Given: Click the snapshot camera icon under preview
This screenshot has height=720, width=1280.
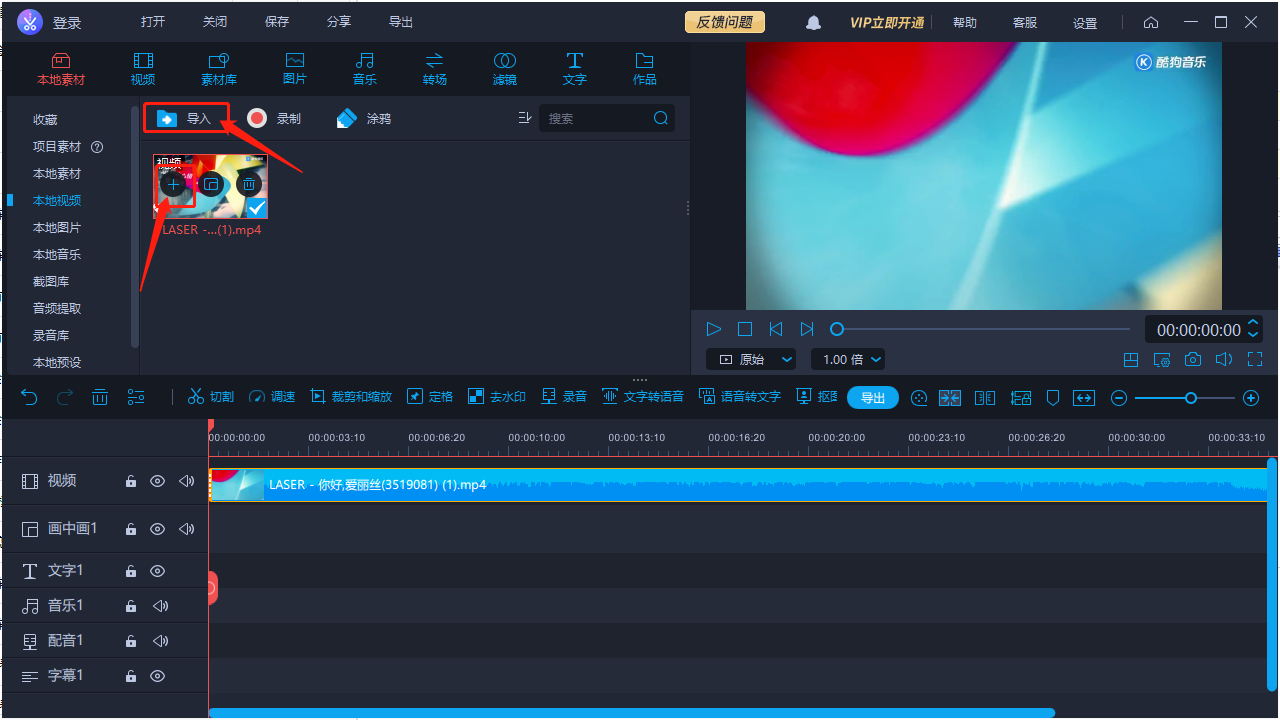Looking at the screenshot, I should 1193,360.
